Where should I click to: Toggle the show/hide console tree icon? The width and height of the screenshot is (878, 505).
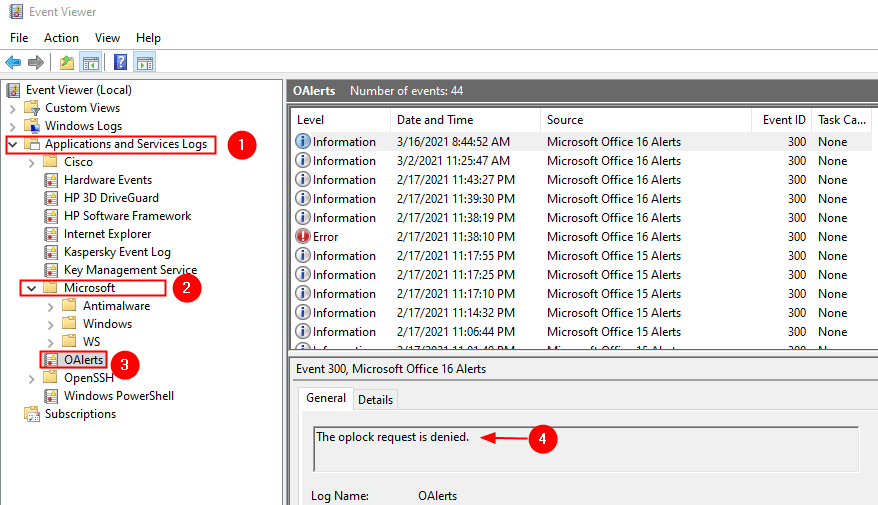(x=91, y=62)
